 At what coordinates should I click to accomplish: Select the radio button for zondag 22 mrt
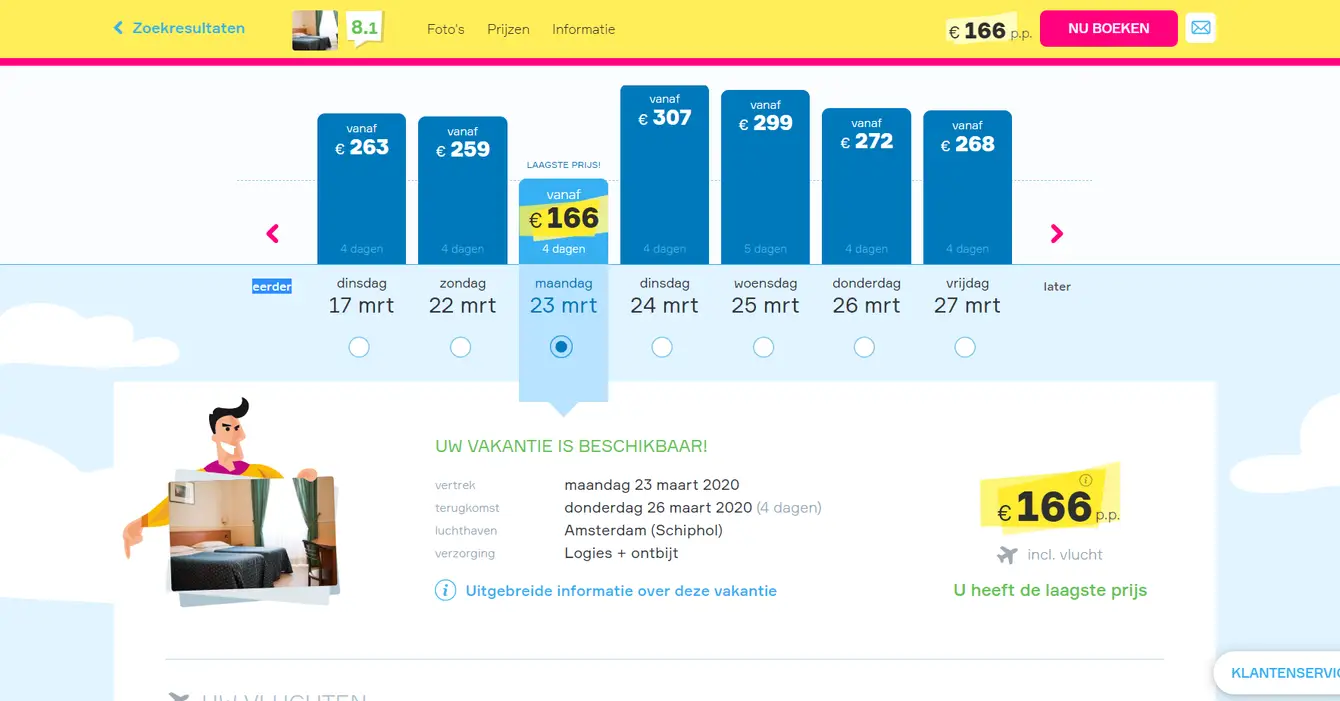click(x=460, y=347)
